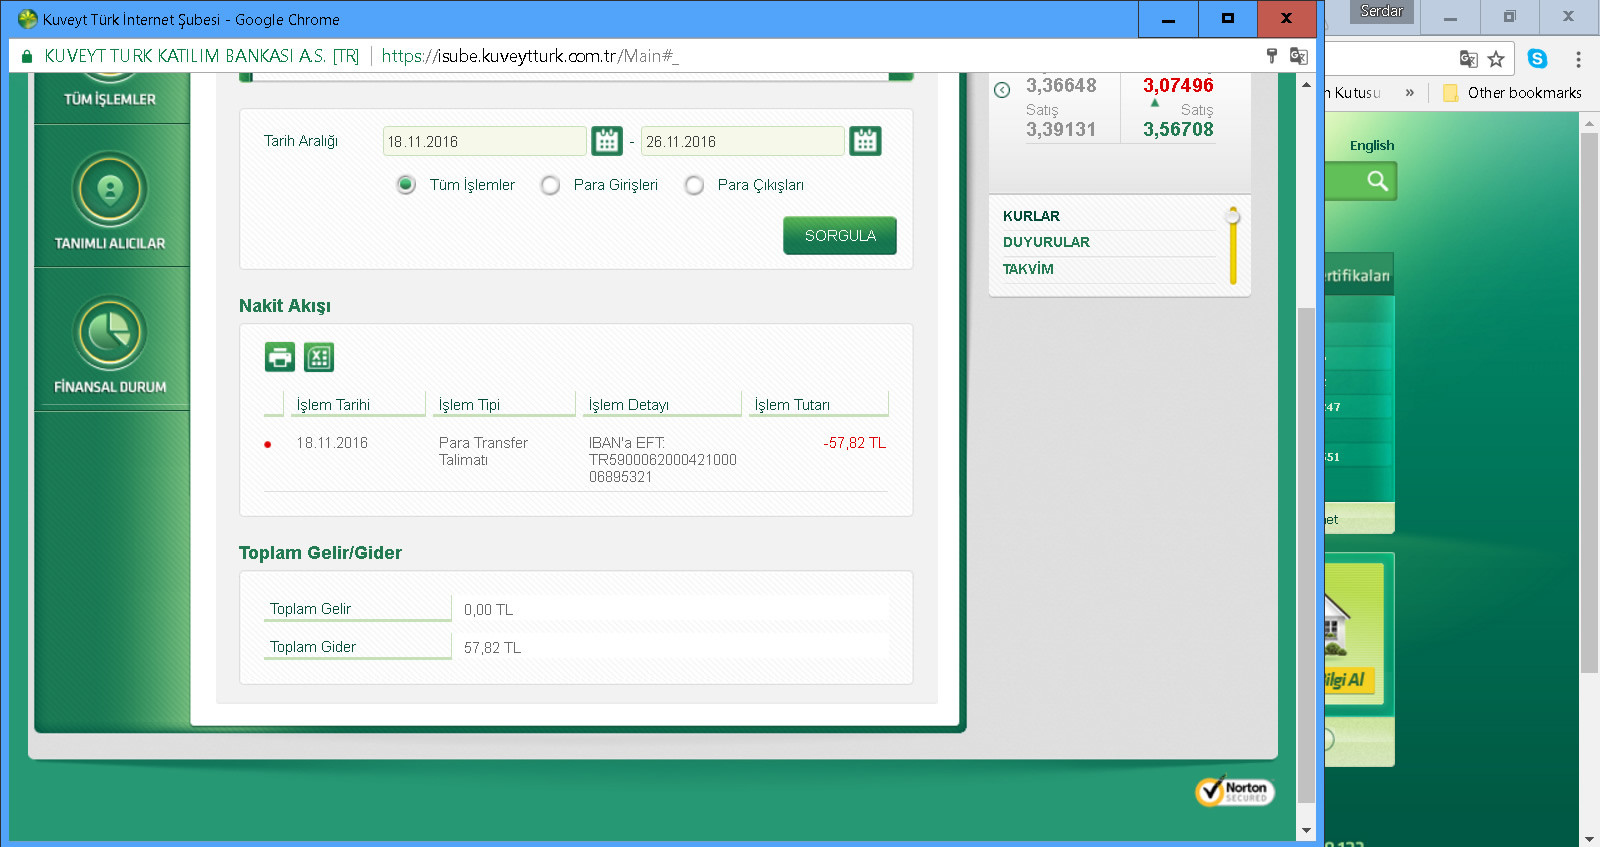Switch to the KURLAR tab
The width and height of the screenshot is (1600, 847).
(1031, 216)
